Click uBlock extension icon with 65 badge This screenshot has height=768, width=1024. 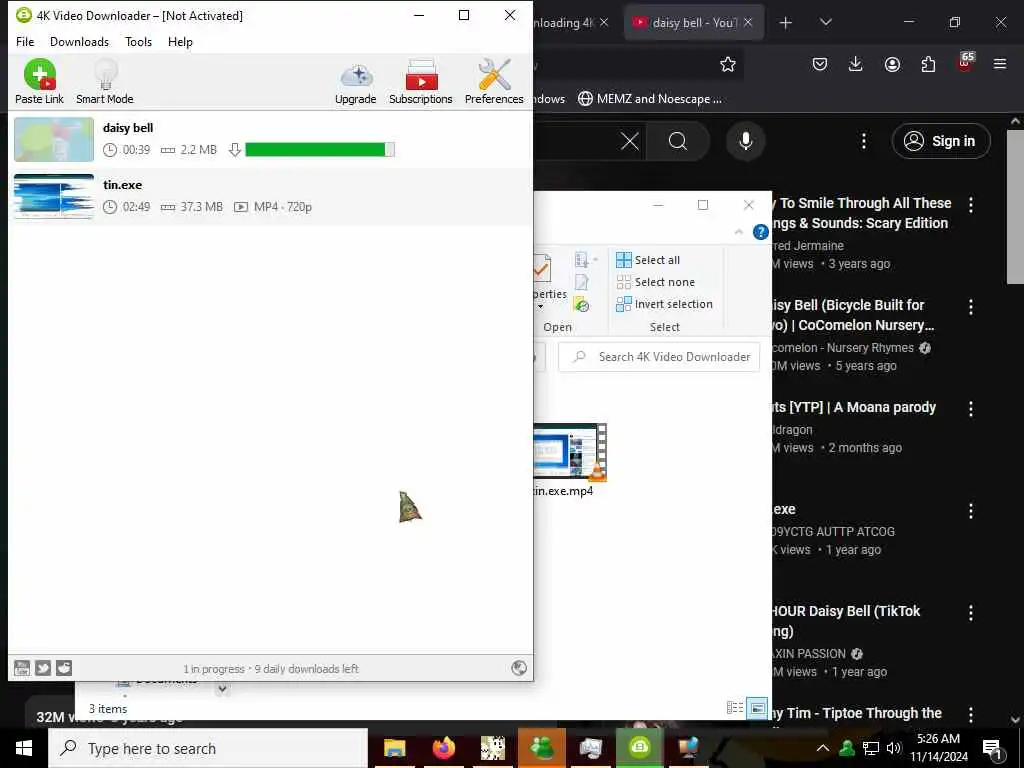tap(965, 62)
